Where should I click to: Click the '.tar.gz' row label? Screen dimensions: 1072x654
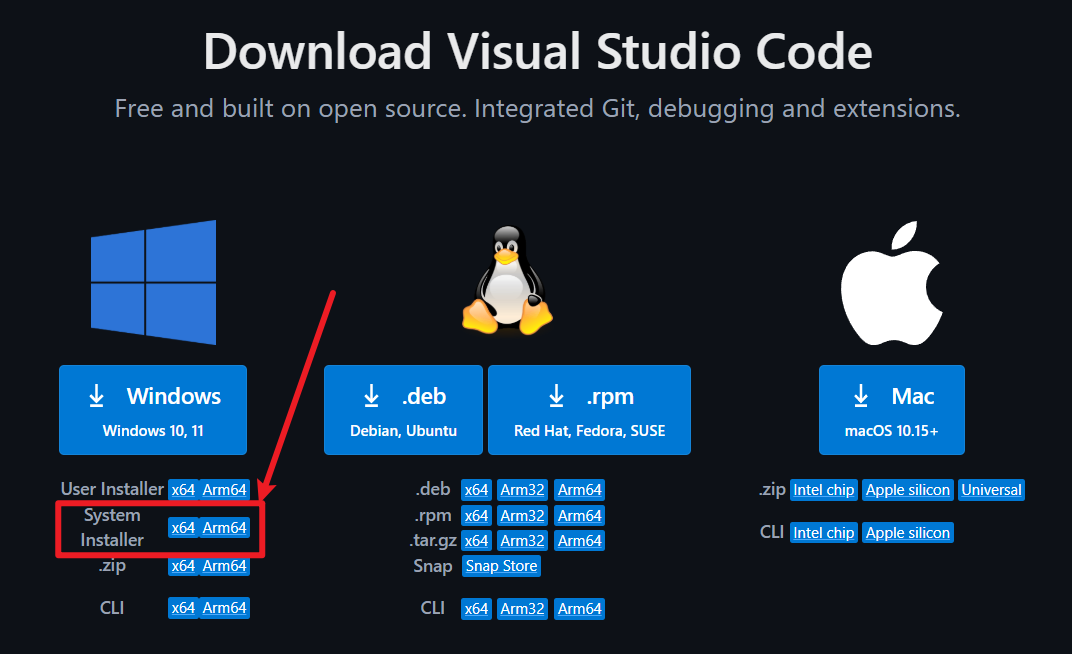pos(433,541)
